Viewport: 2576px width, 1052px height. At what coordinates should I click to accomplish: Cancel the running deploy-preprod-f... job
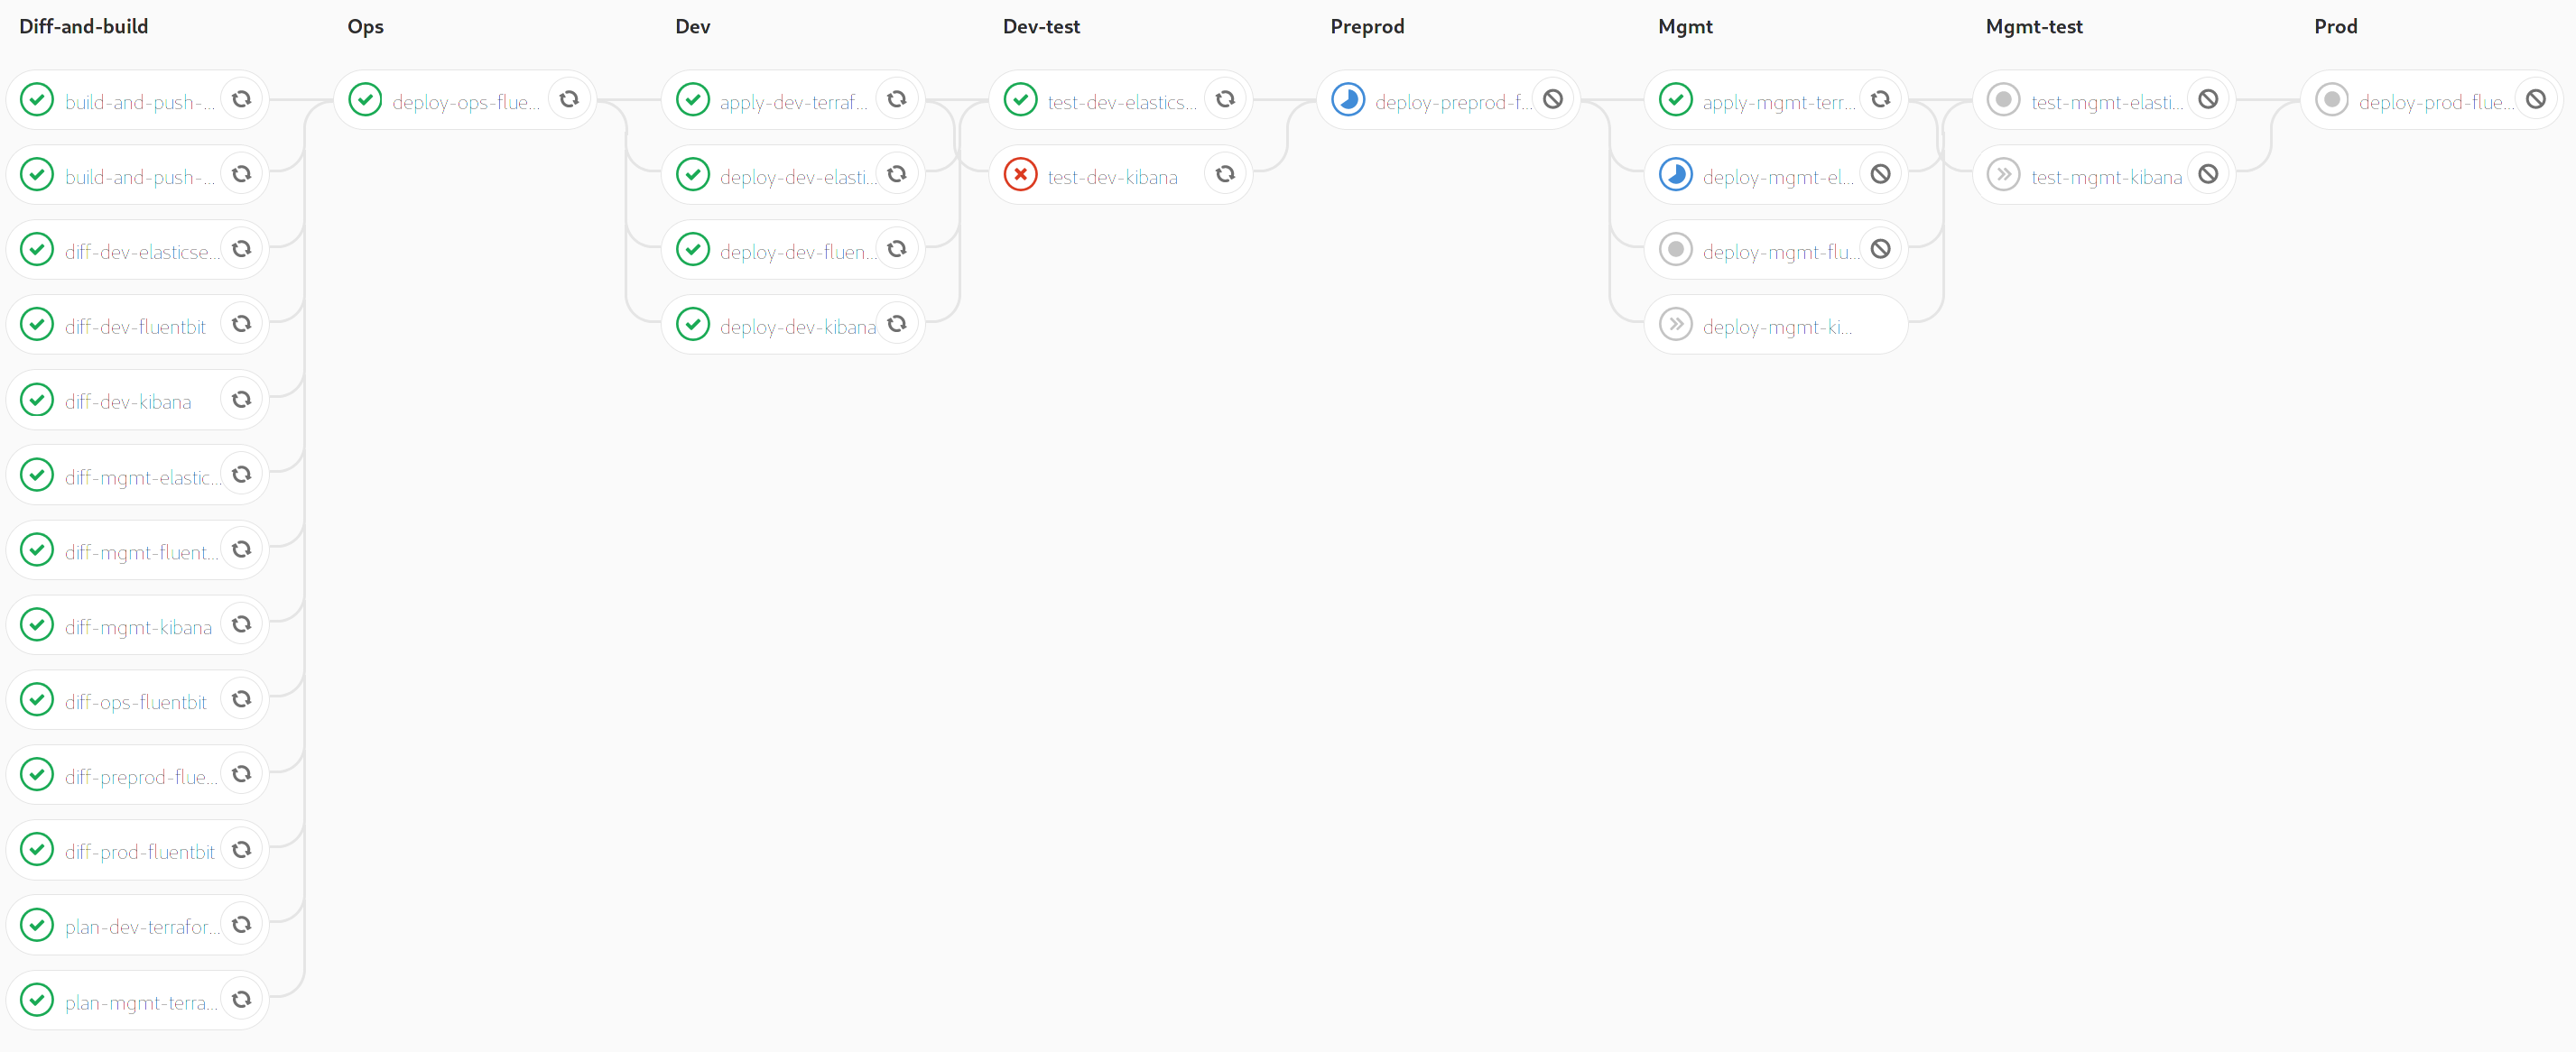(1553, 99)
